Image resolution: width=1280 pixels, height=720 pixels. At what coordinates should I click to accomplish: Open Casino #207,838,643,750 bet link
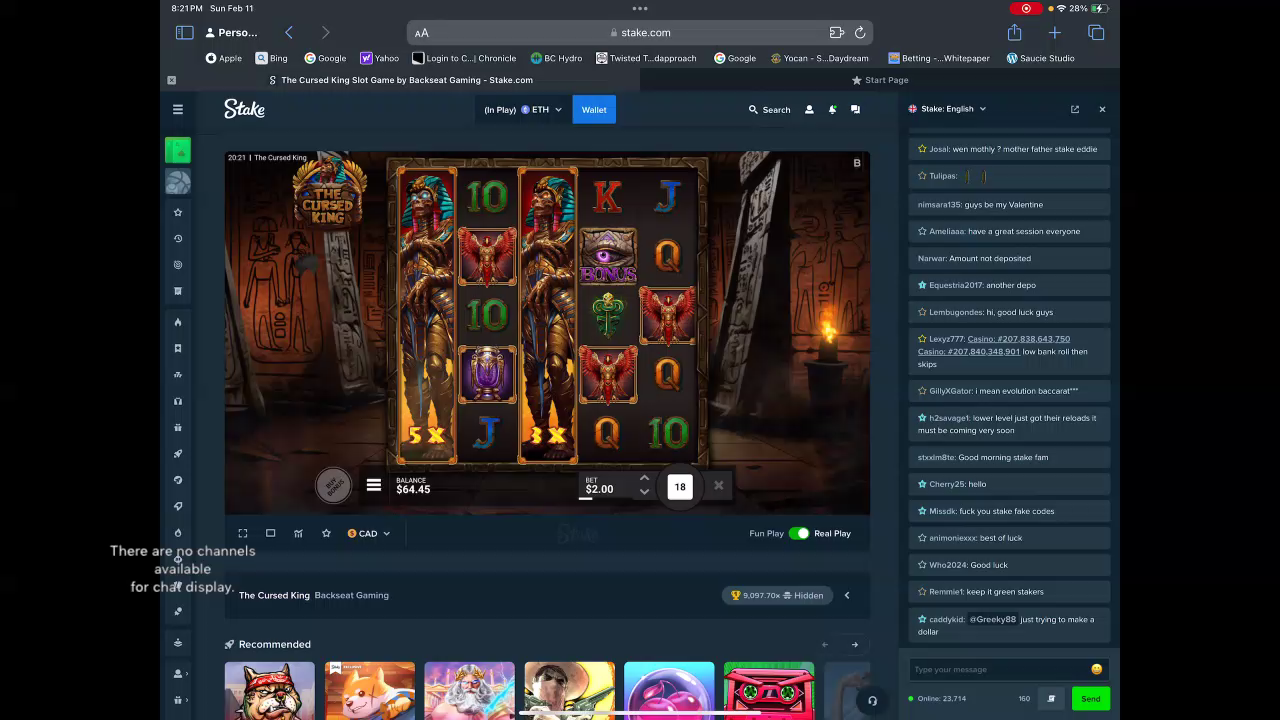click(1018, 339)
